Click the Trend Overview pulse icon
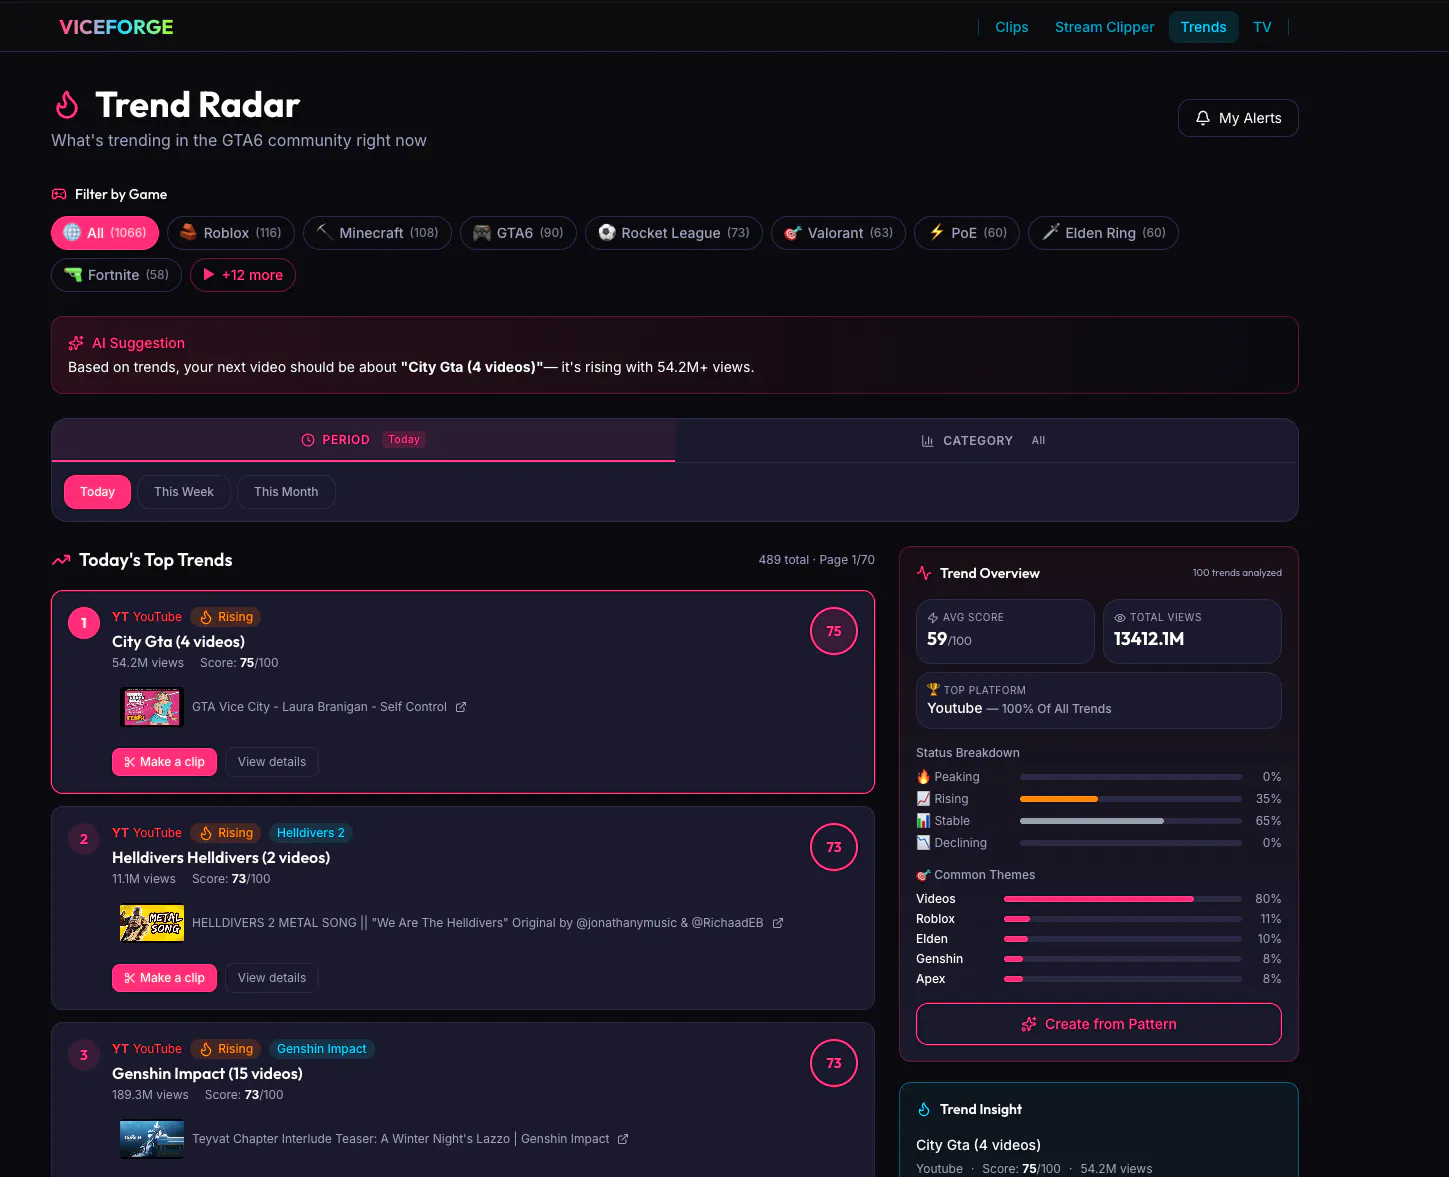The height and width of the screenshot is (1177, 1449). [x=924, y=573]
